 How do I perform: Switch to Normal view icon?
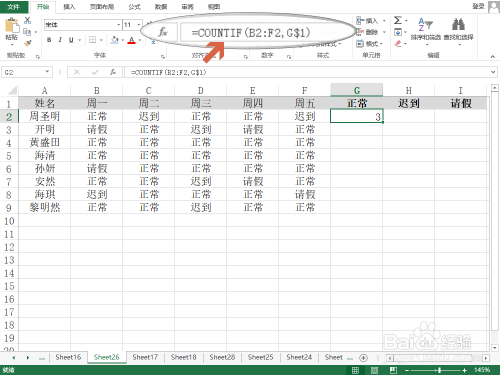355,370
